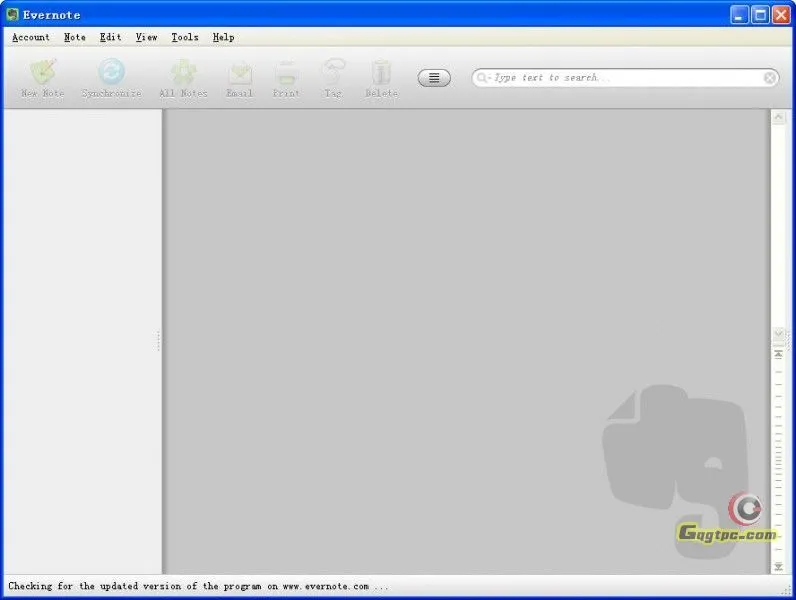Click the Email toolbar icon

tap(239, 74)
